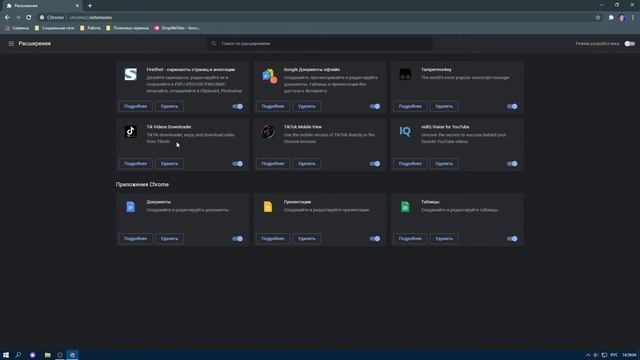This screenshot has height=360, width=640.
Task: Open Chrome's three-dot menu
Action: click(x=633, y=18)
